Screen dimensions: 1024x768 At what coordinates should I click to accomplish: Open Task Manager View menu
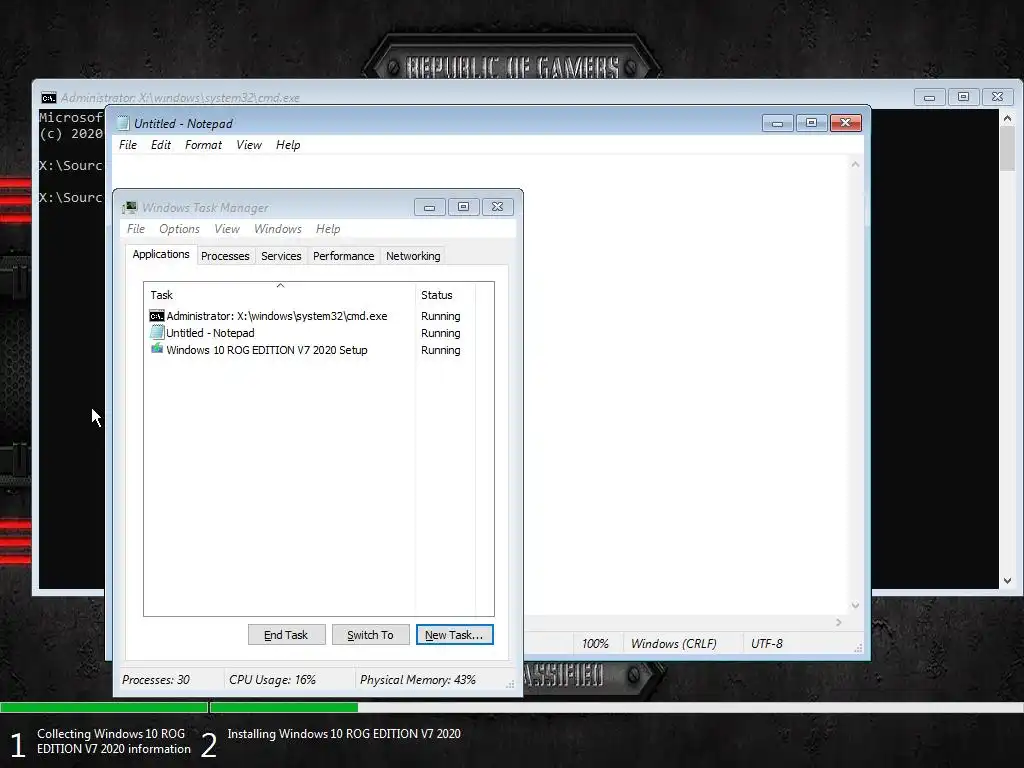(x=227, y=229)
